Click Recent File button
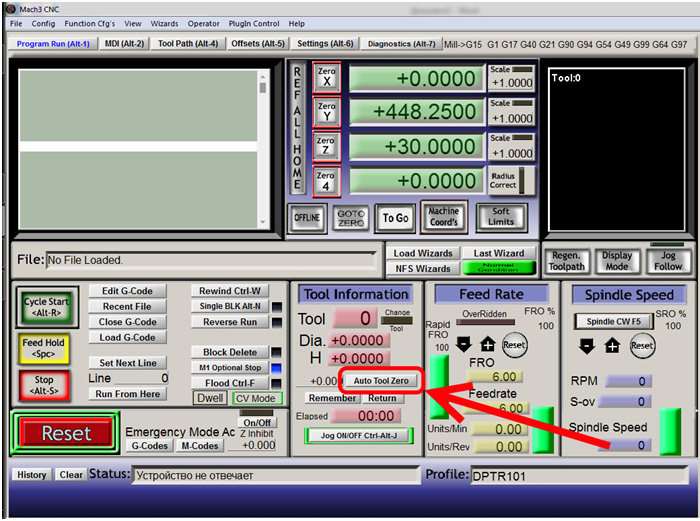The image size is (700, 521). point(127,307)
